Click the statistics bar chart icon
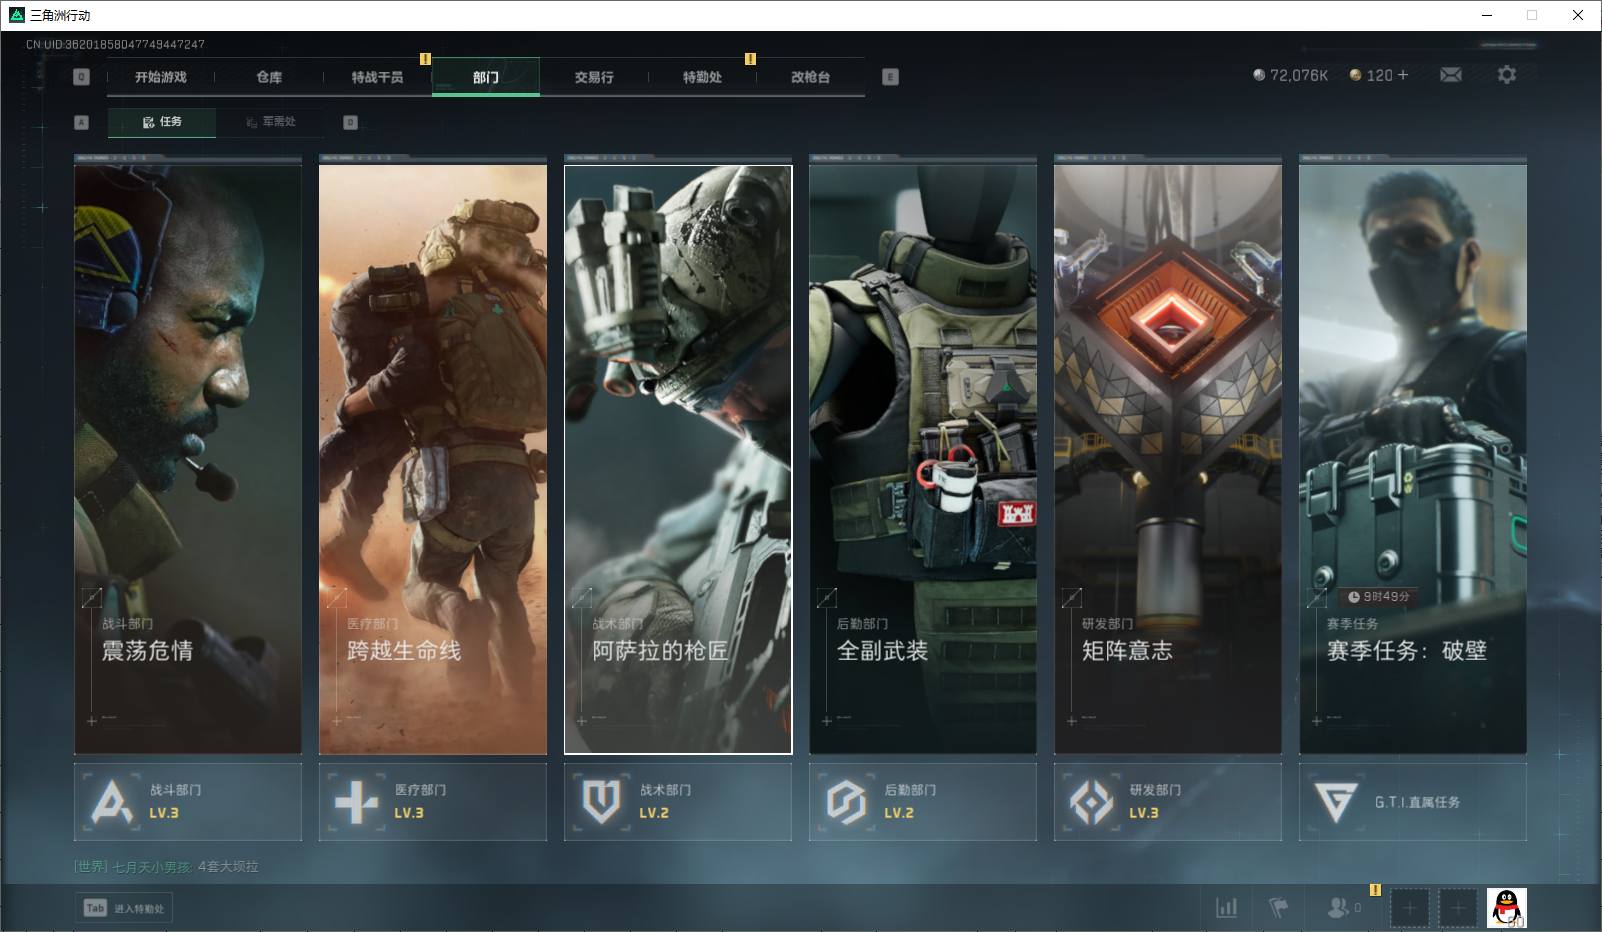Screen dimensions: 1602x932 tap(1226, 907)
